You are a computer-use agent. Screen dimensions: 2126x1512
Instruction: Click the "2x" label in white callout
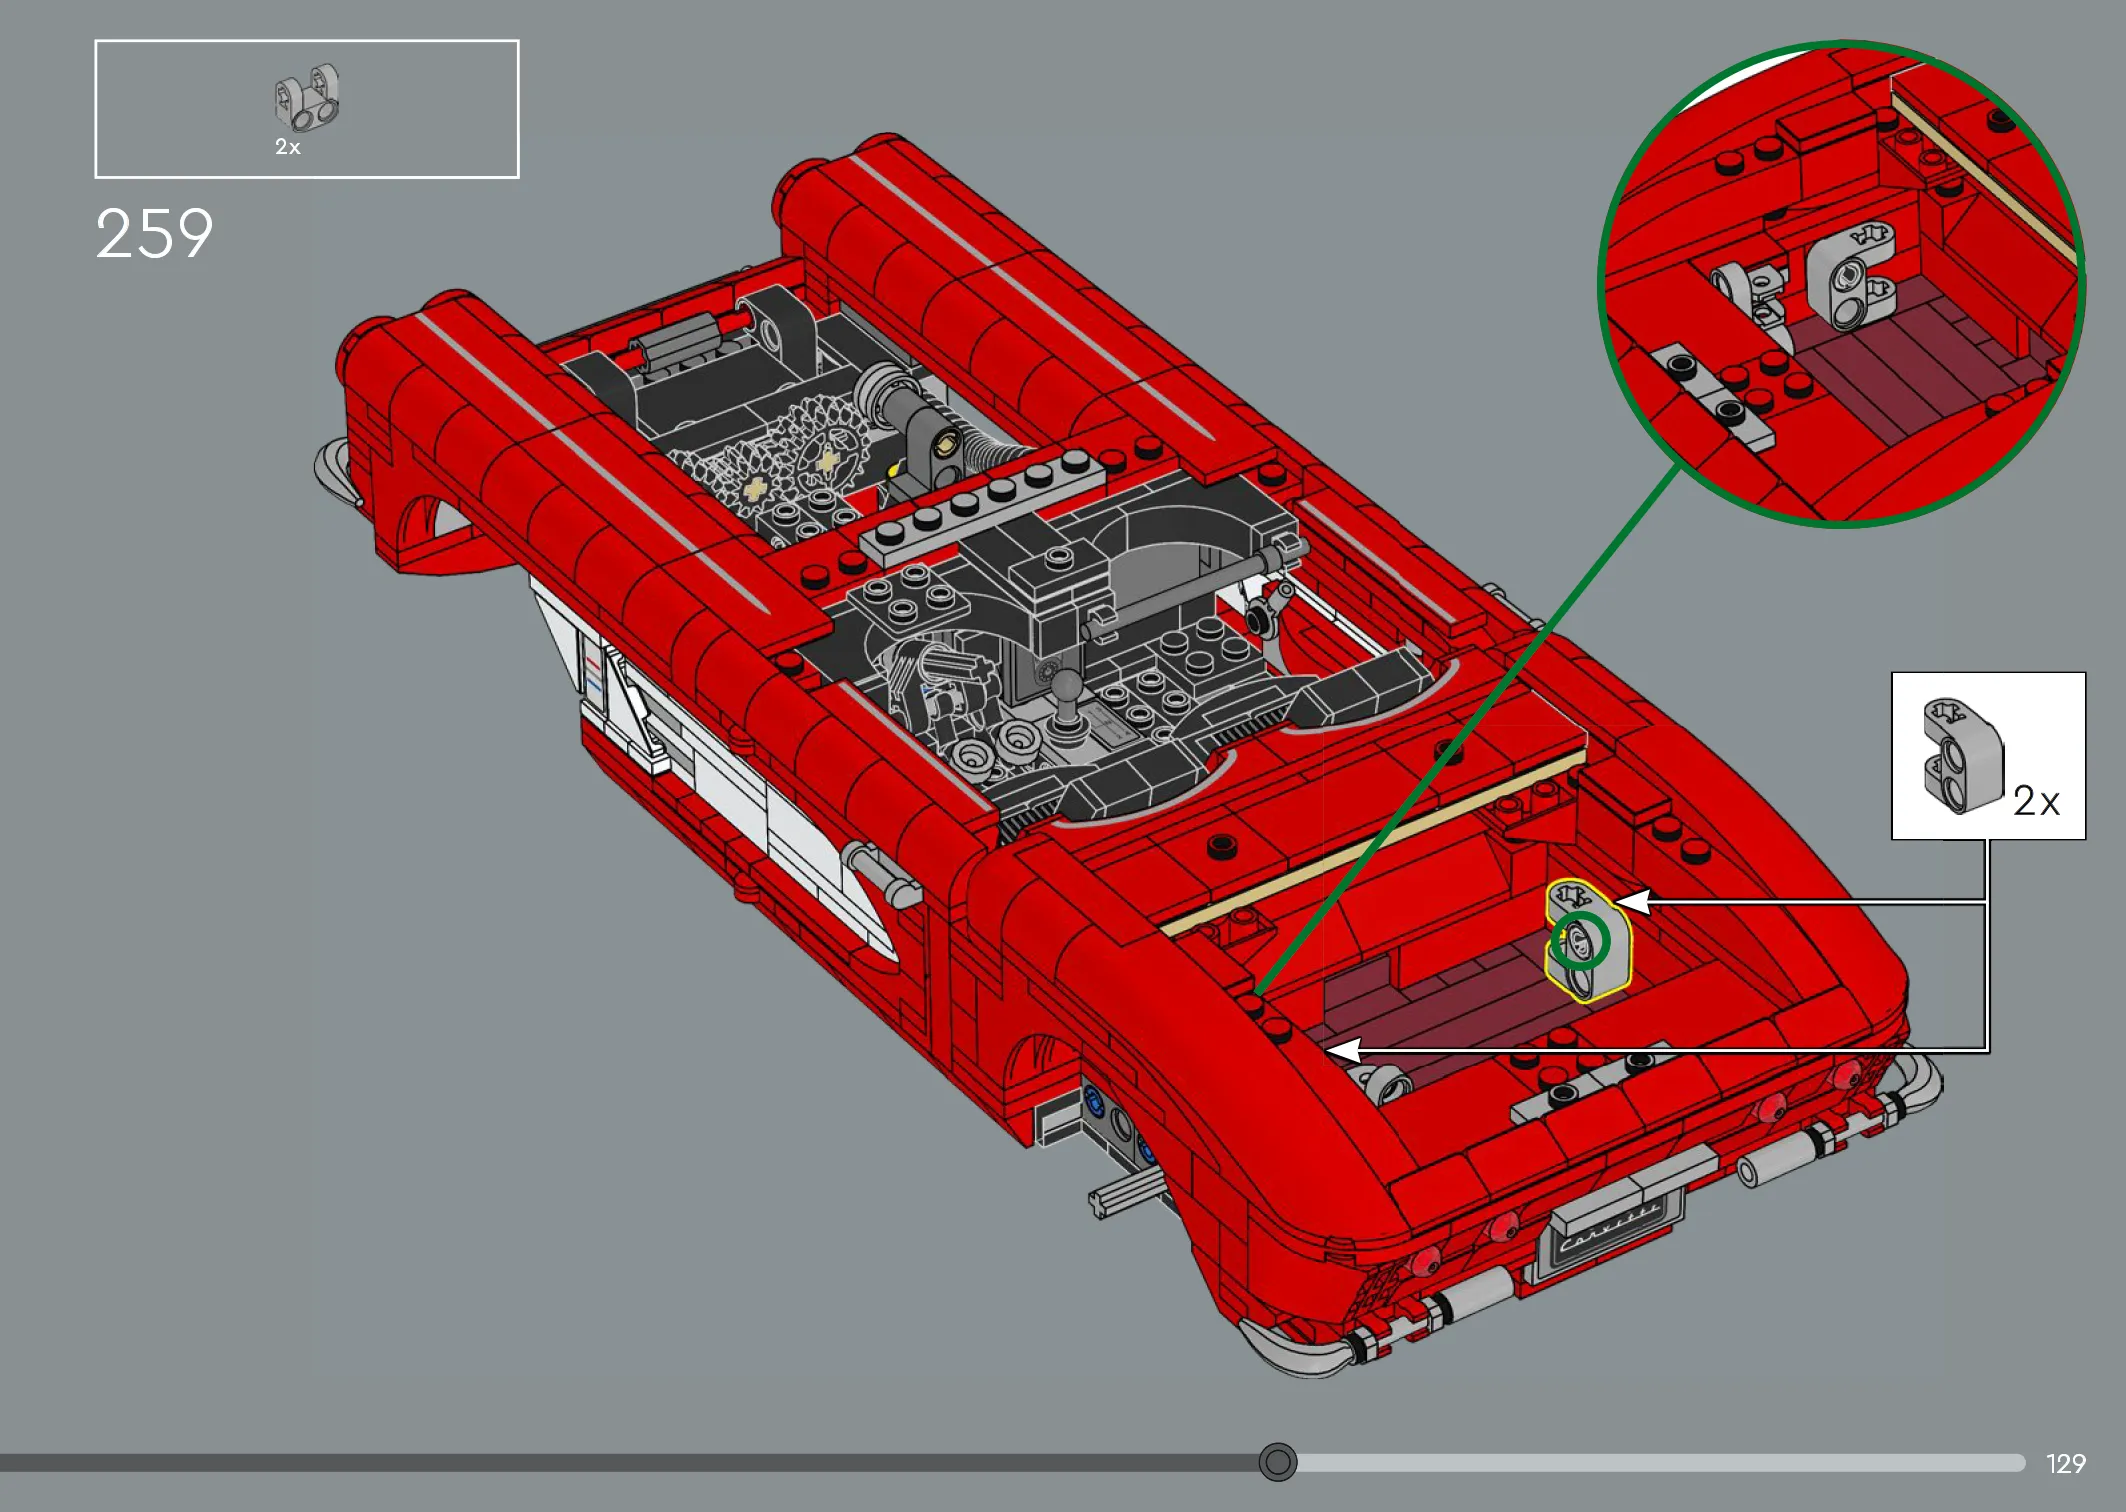click(x=2036, y=801)
